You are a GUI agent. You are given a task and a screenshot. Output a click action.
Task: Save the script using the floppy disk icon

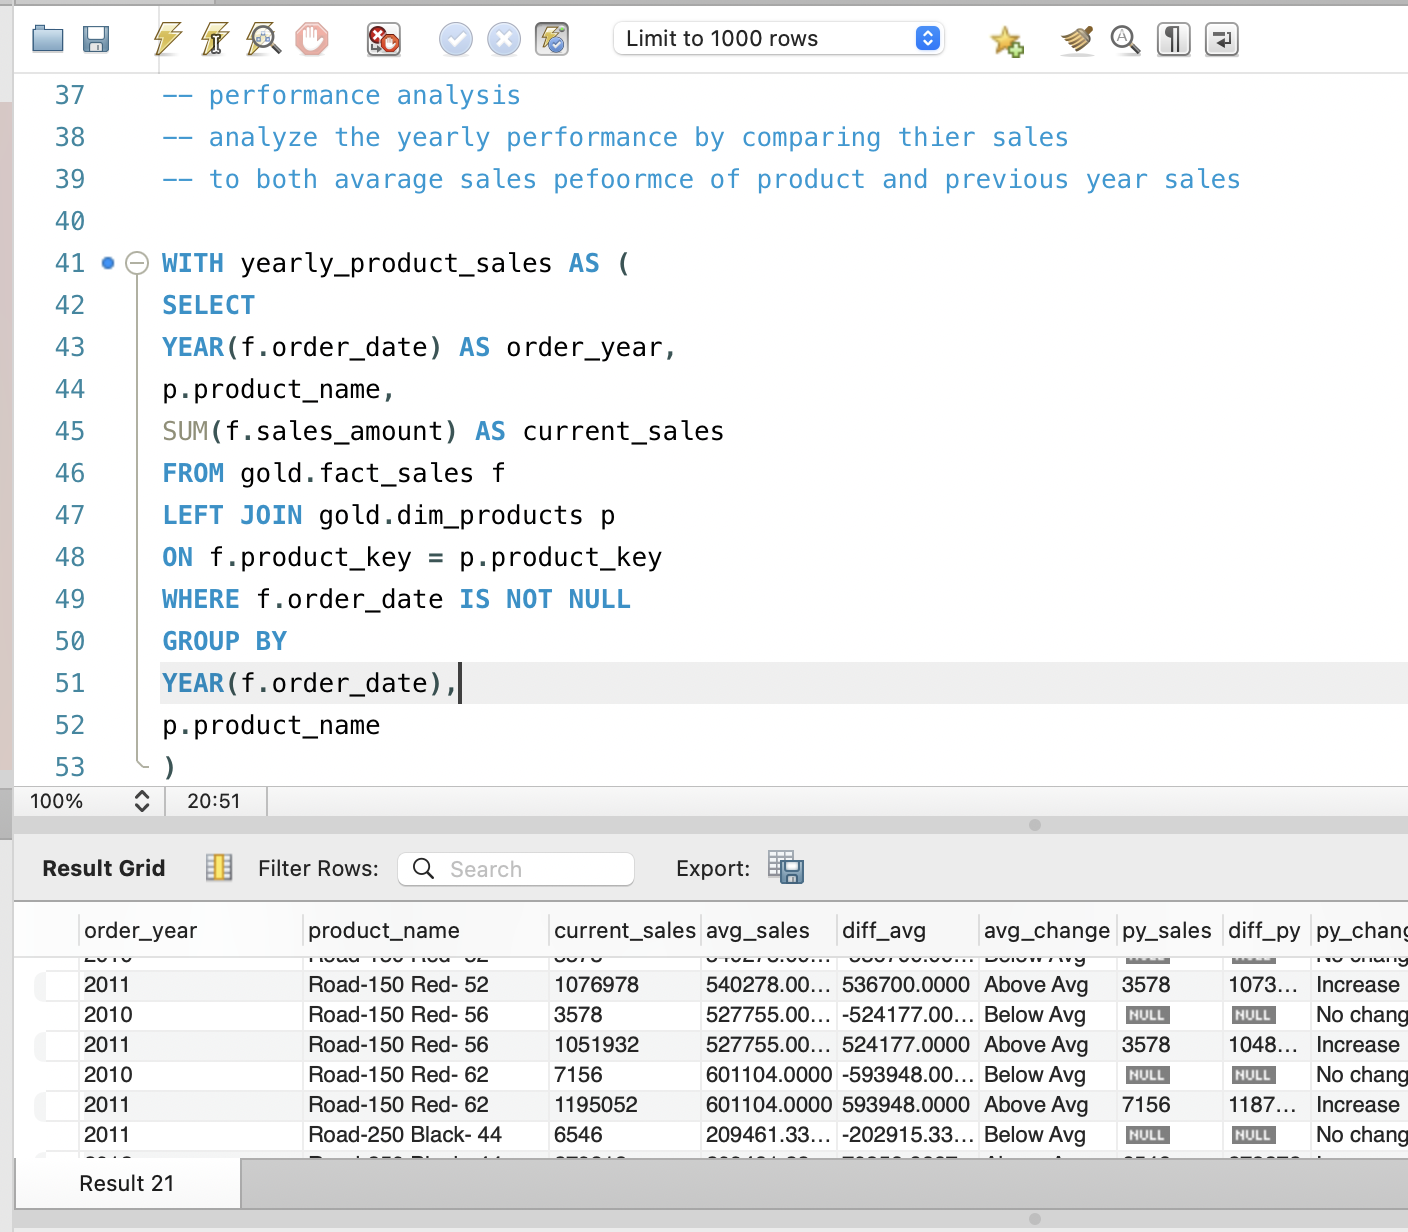point(96,40)
